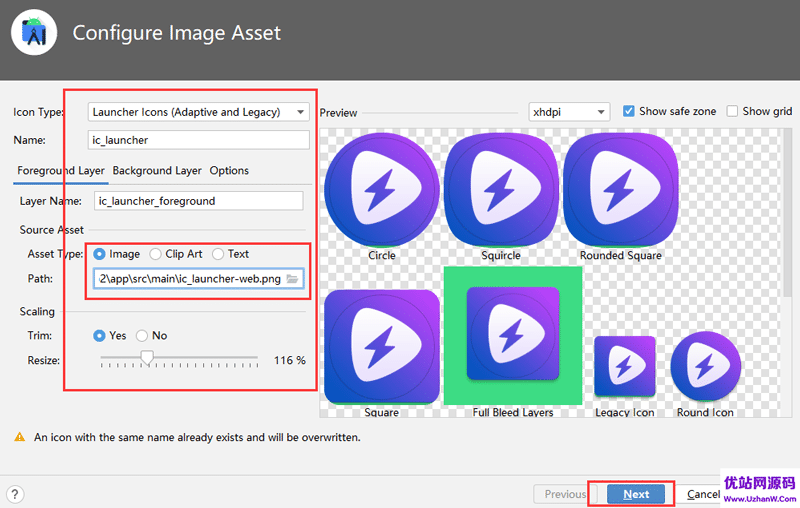This screenshot has width=800, height=508.
Task: Open the Options tab
Action: pyautogui.click(x=229, y=171)
